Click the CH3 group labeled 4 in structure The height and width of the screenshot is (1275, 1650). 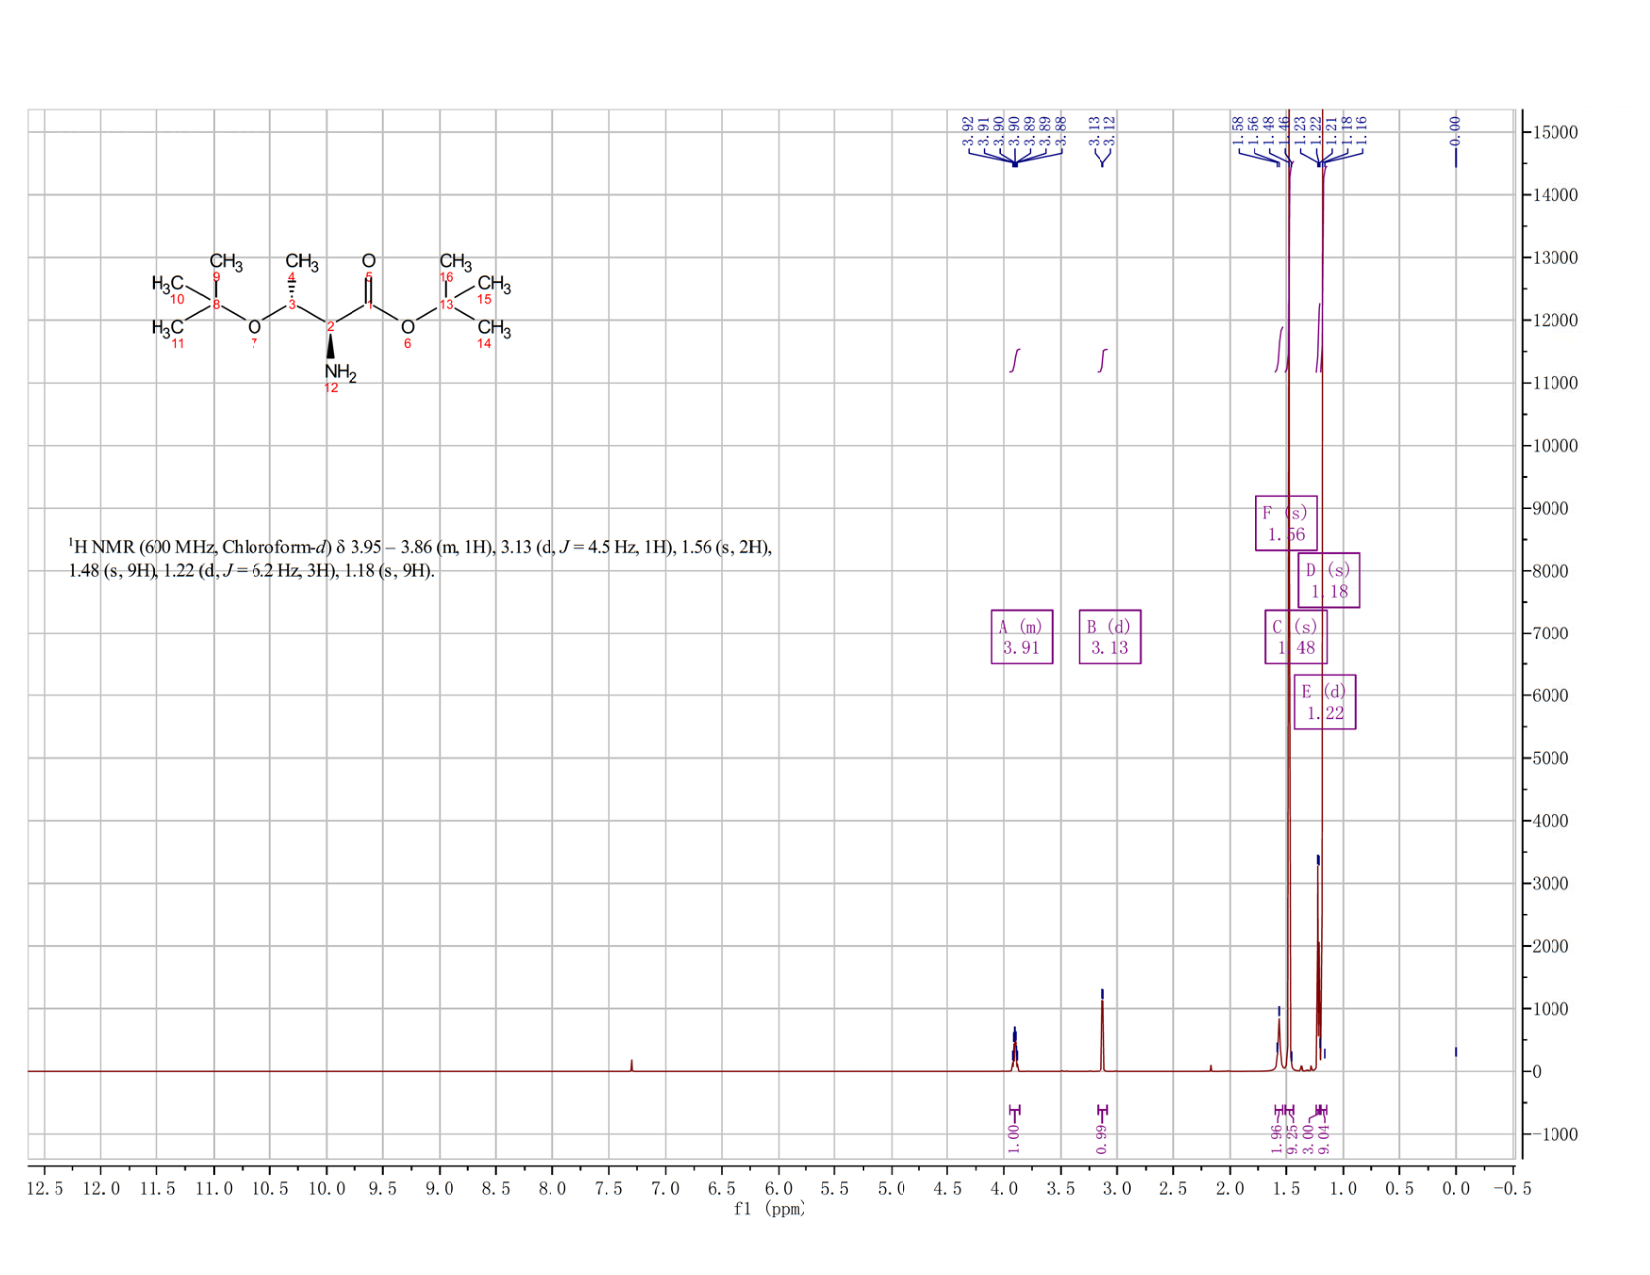[302, 262]
